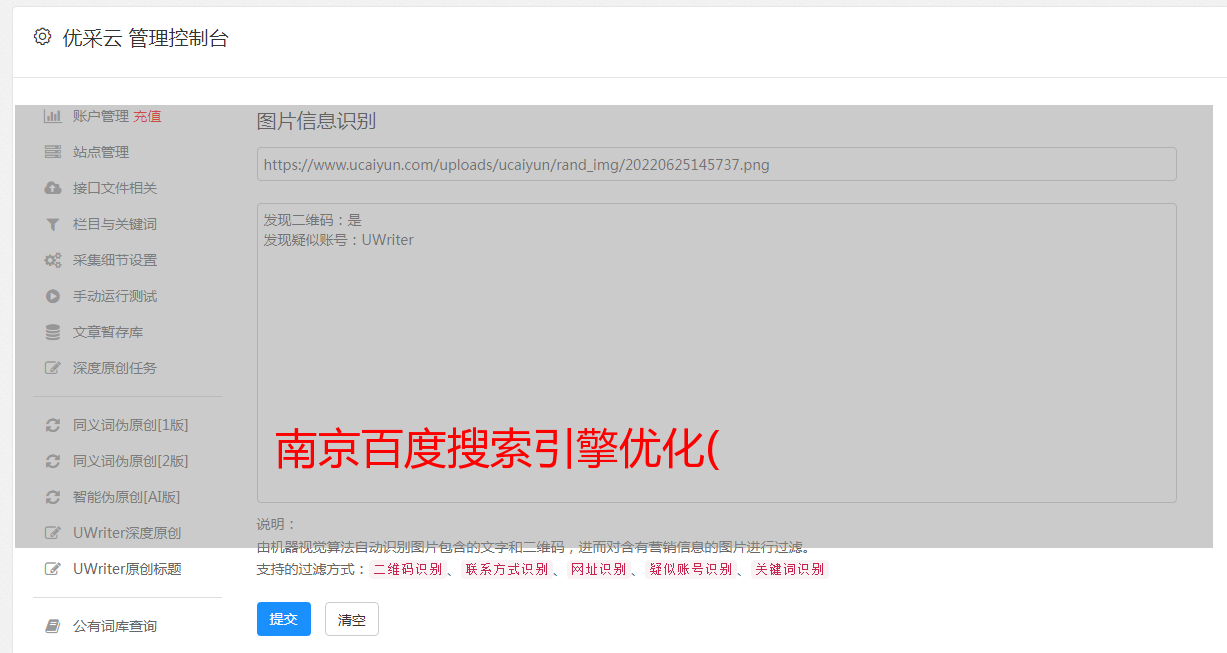Click the cloud upload icon for 接口文件相关
1227x653 pixels.
pos(53,188)
